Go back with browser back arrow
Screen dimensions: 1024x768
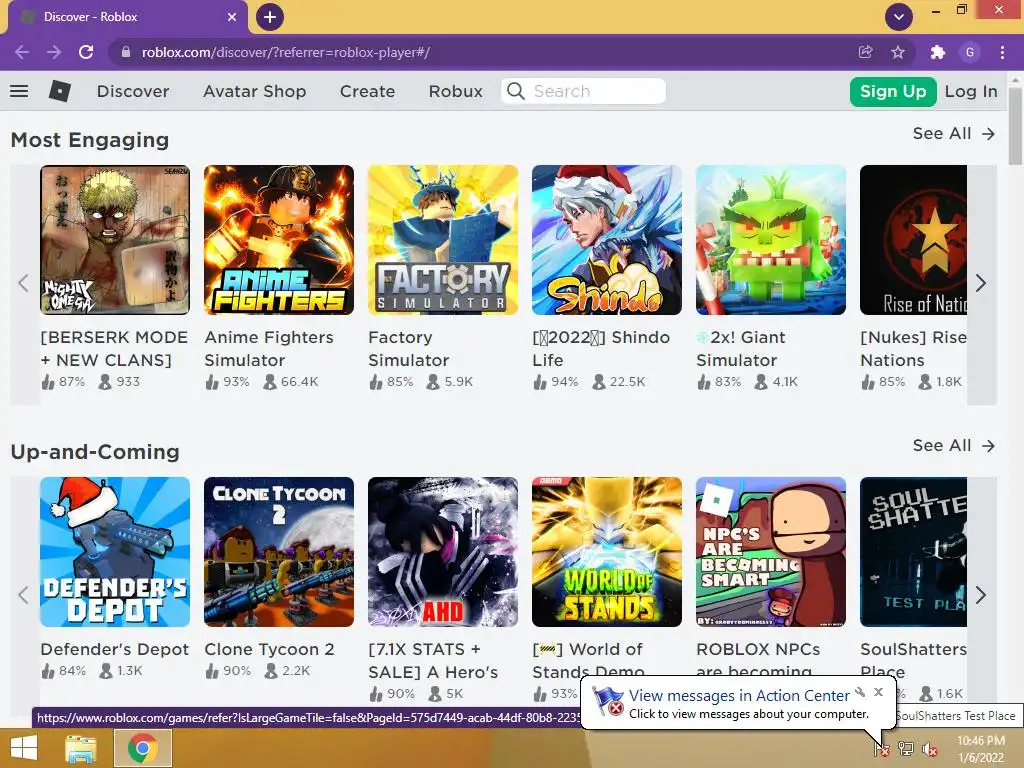point(22,52)
